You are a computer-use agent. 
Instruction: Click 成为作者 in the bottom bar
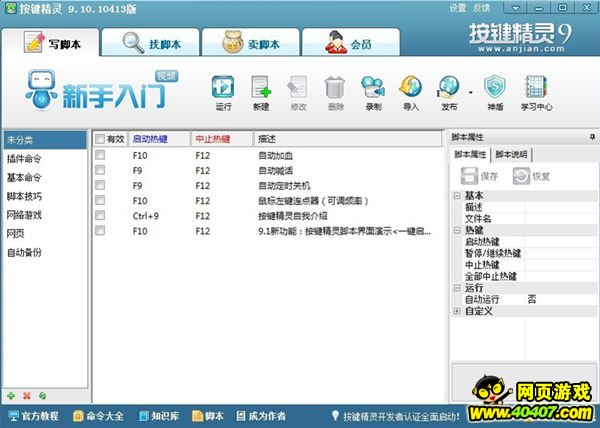261,416
